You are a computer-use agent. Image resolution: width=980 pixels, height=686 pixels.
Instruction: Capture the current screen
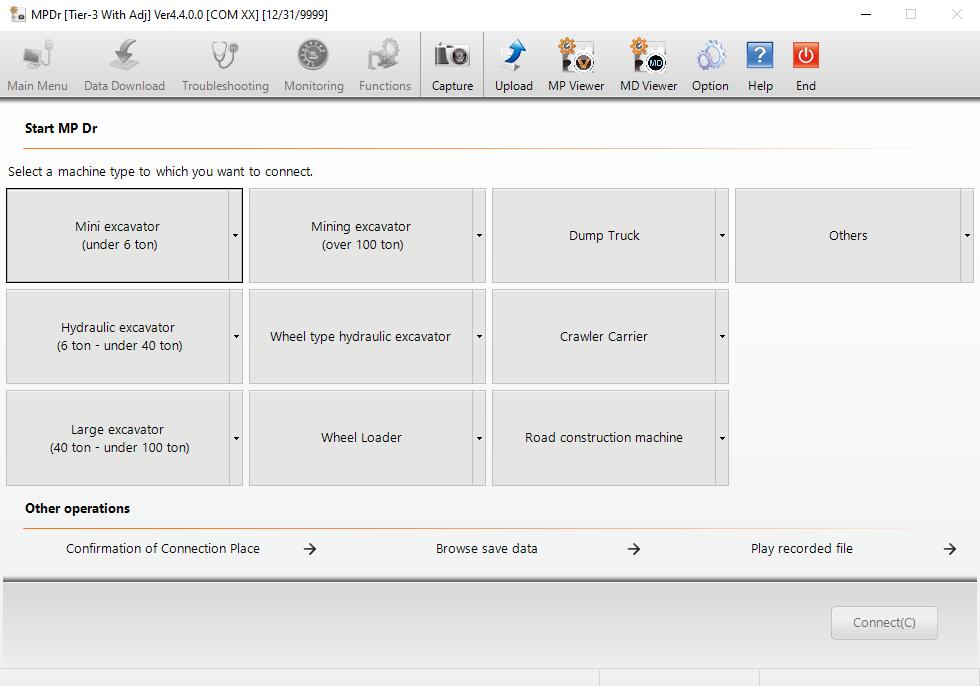(452, 62)
